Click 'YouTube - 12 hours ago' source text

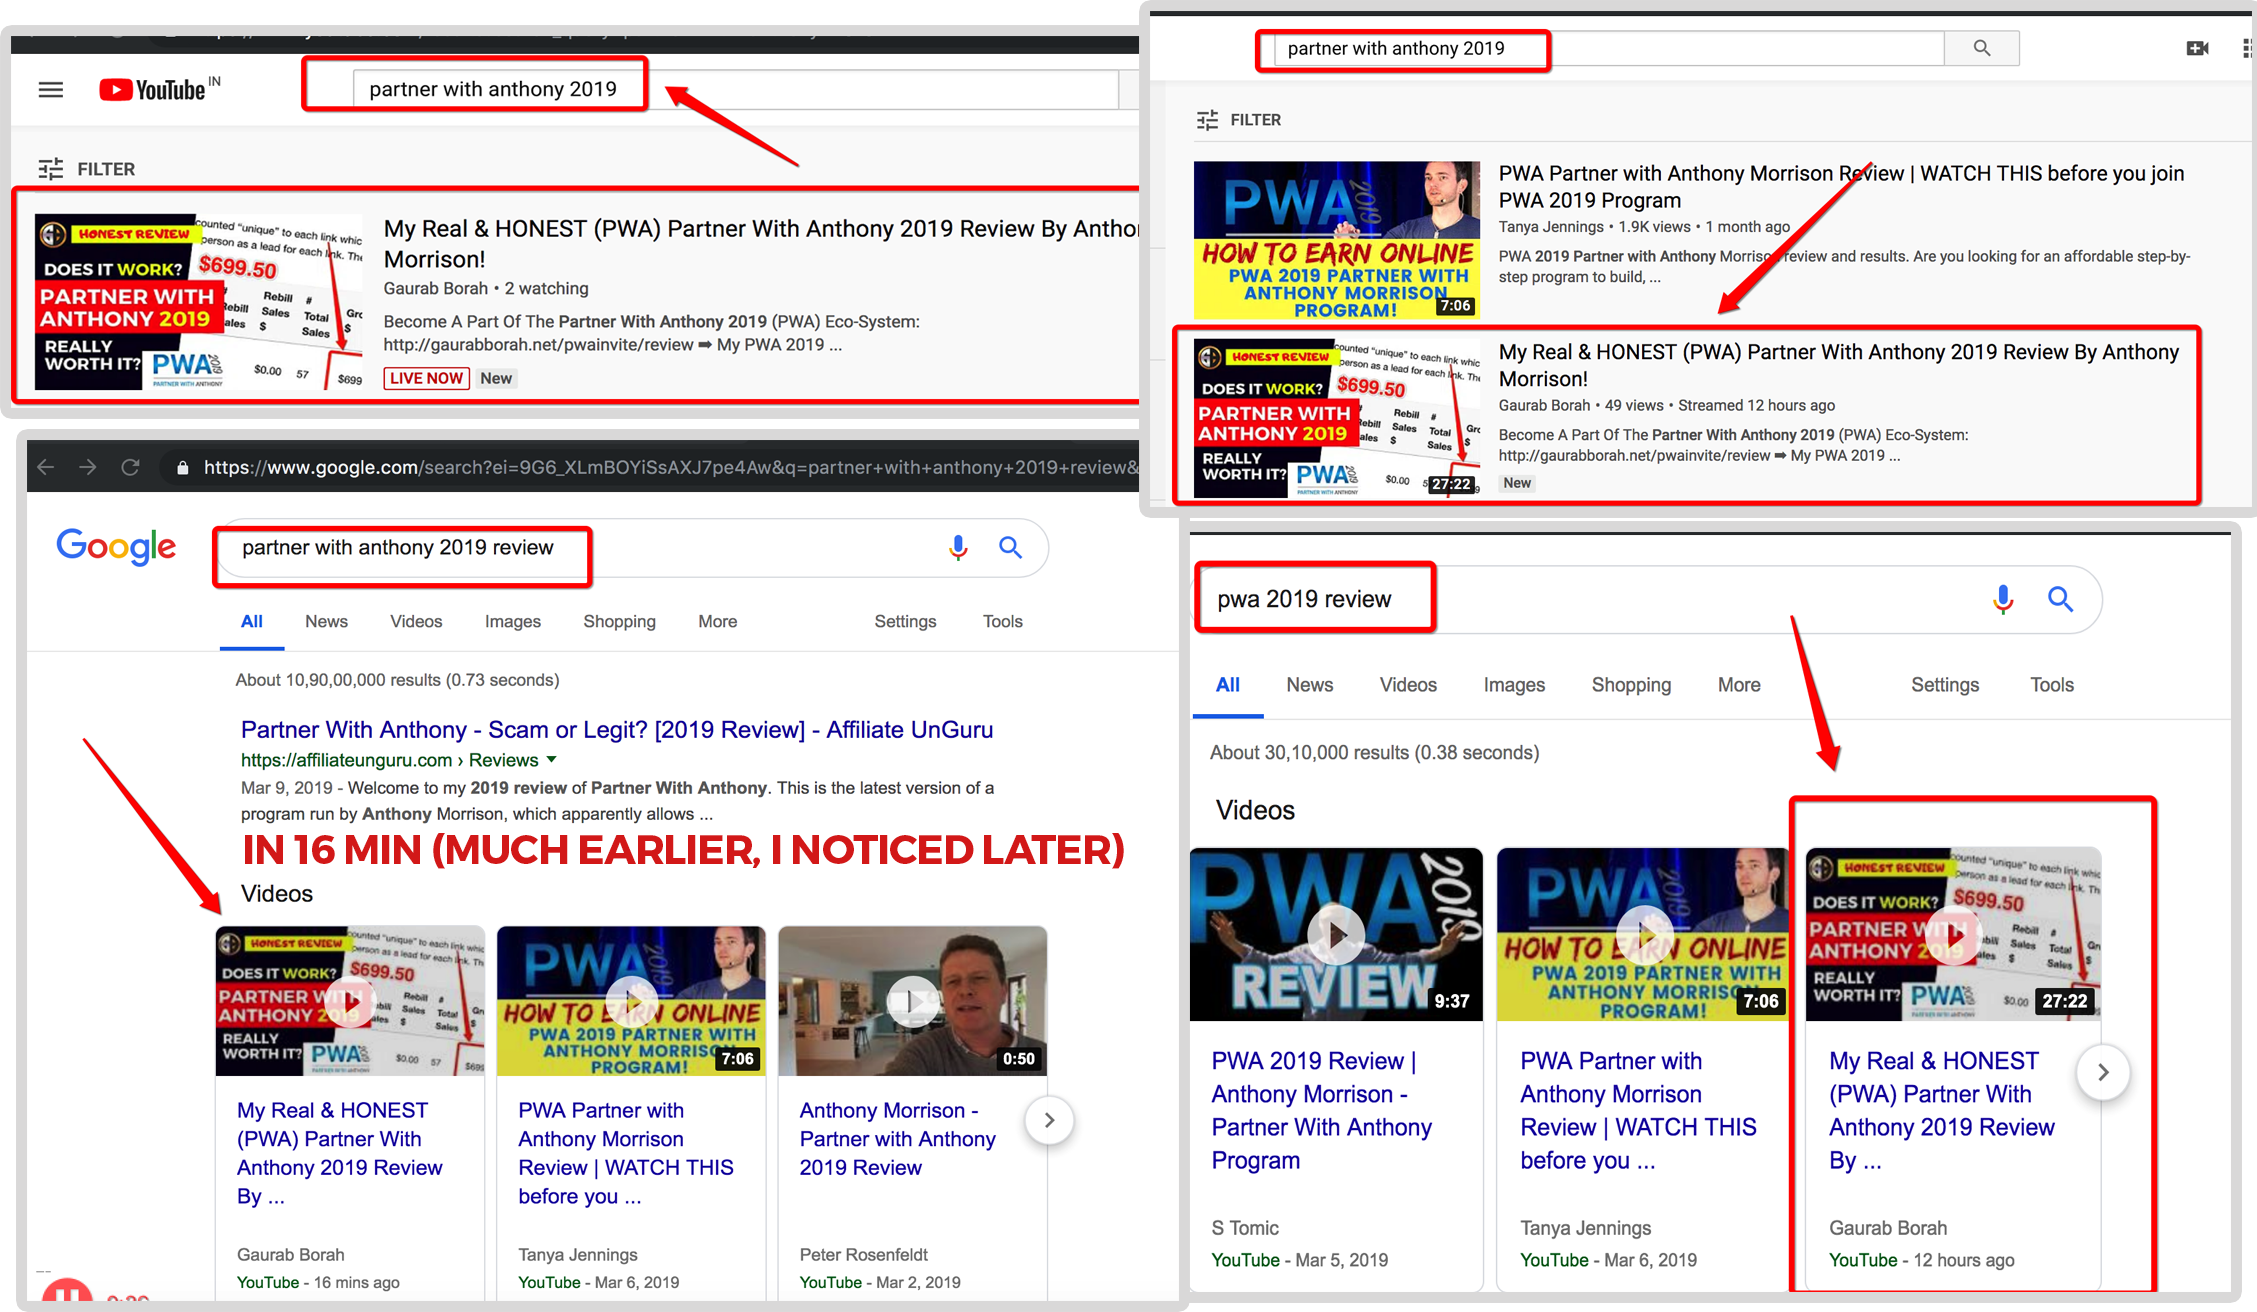click(x=1921, y=1260)
